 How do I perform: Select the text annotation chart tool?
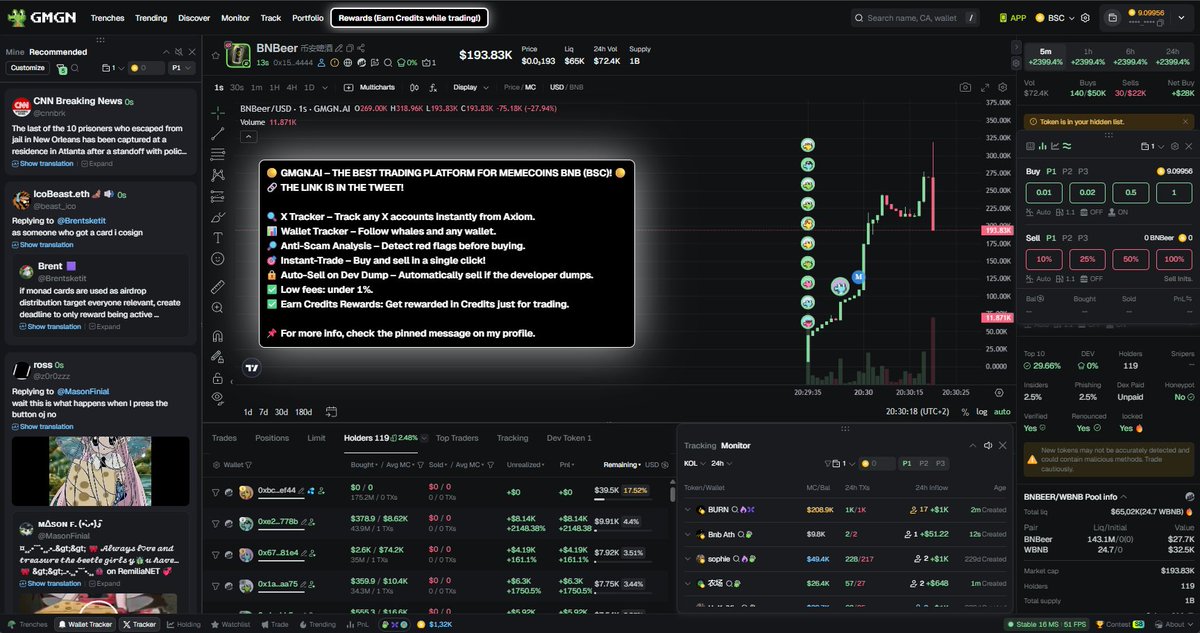click(x=218, y=238)
